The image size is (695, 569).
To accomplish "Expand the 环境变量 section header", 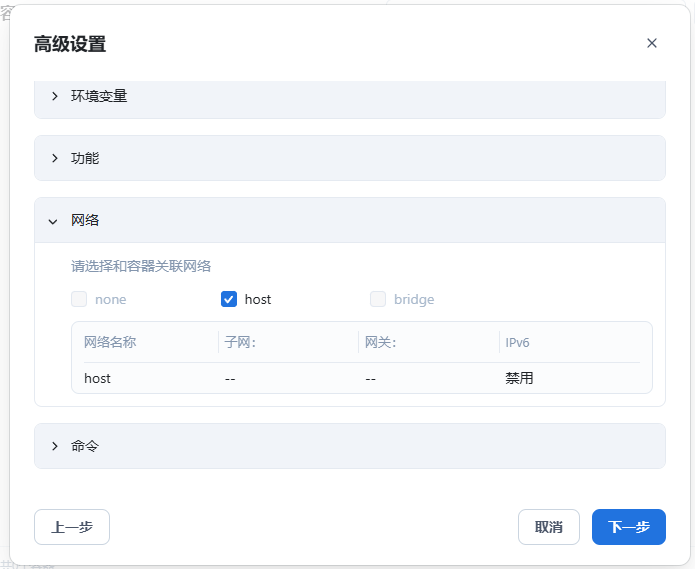I will coord(350,97).
